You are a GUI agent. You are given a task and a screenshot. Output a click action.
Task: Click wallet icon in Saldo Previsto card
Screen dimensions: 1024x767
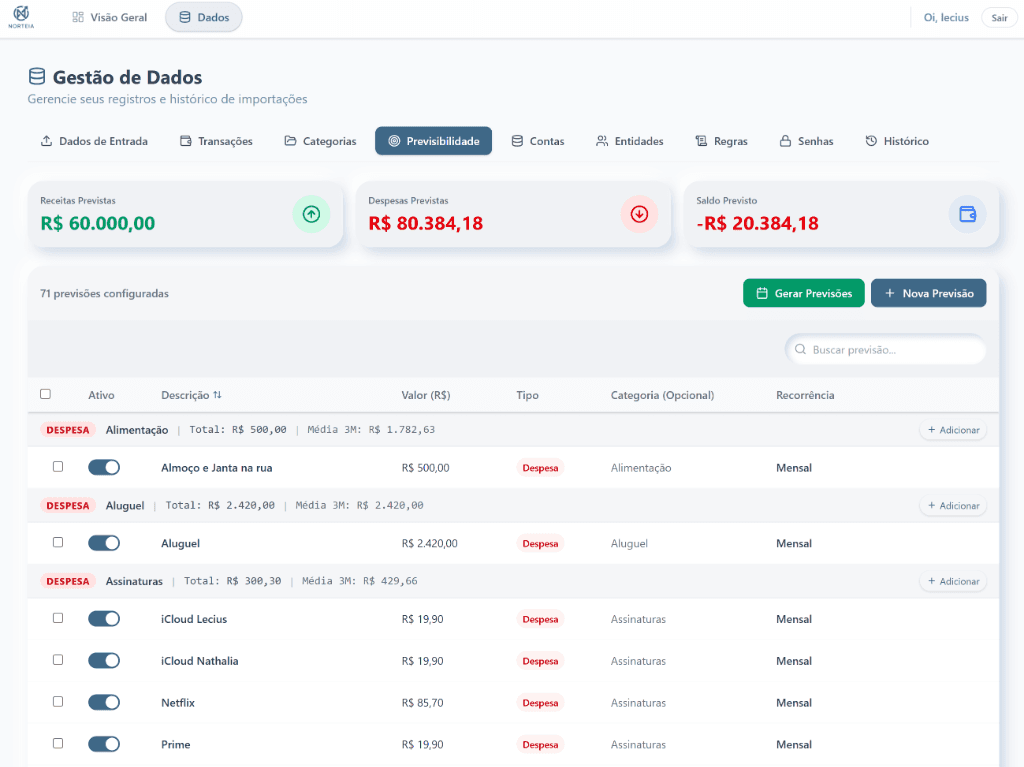click(x=967, y=214)
